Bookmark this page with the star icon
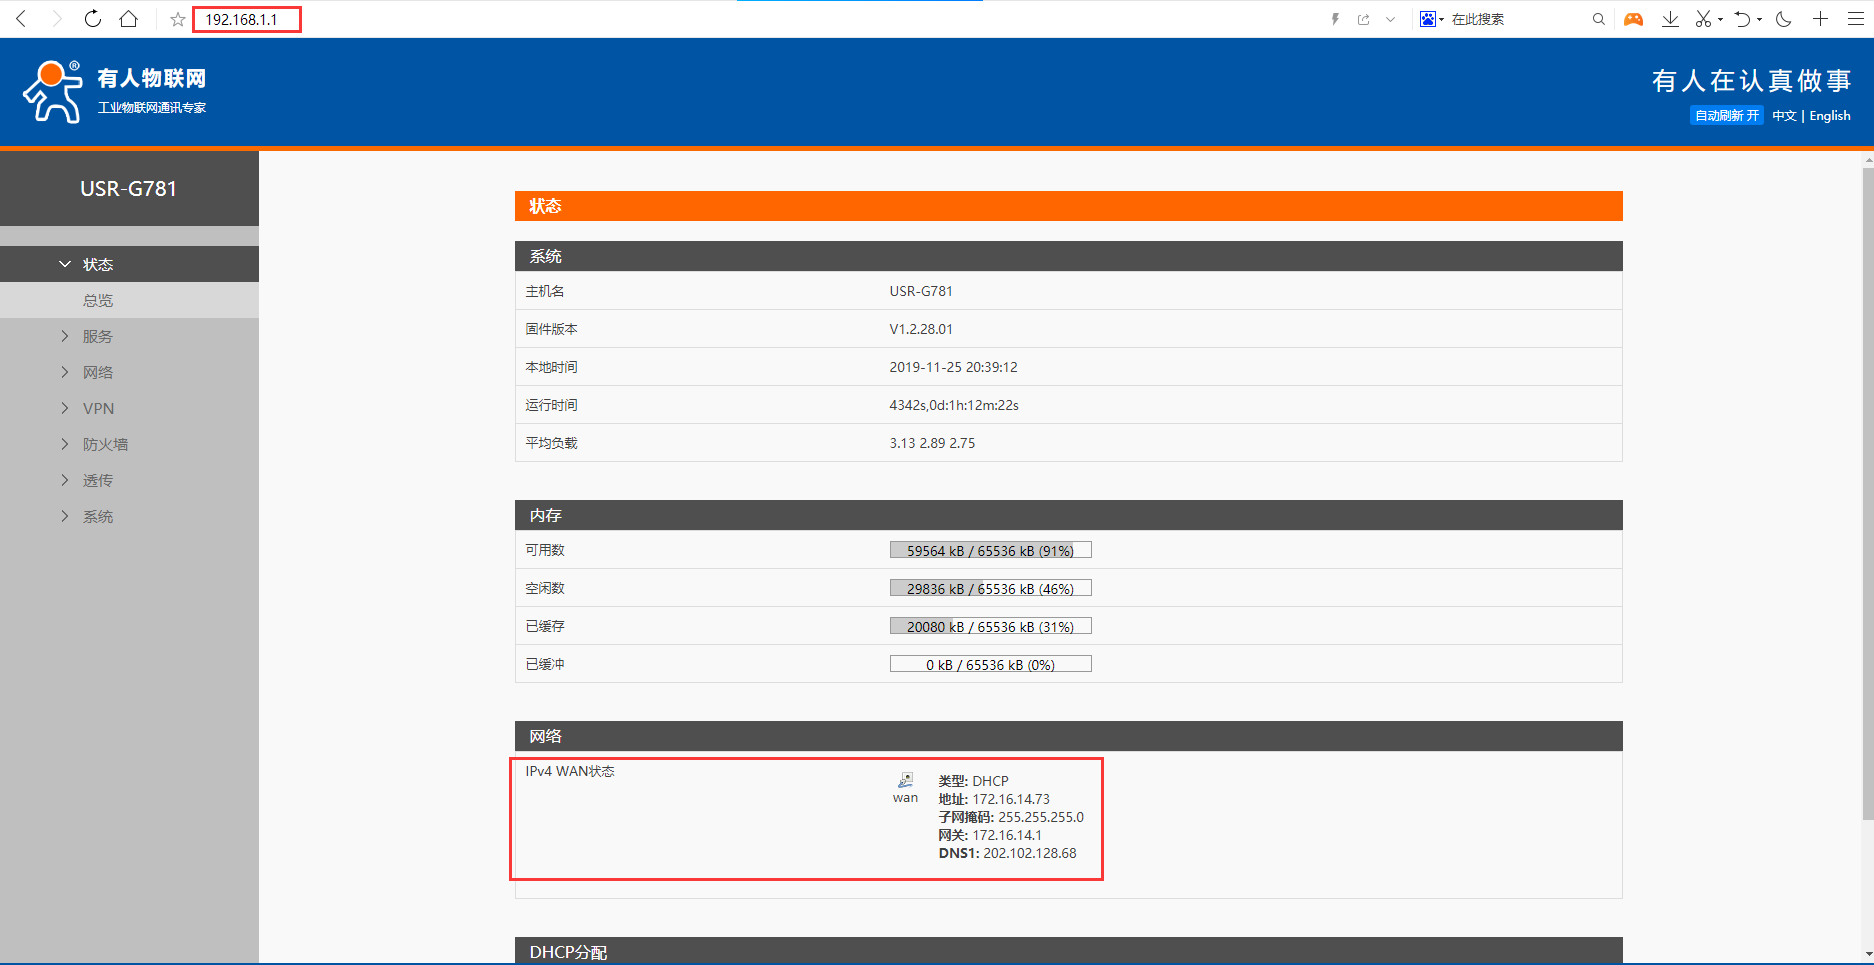1874x965 pixels. tap(178, 19)
